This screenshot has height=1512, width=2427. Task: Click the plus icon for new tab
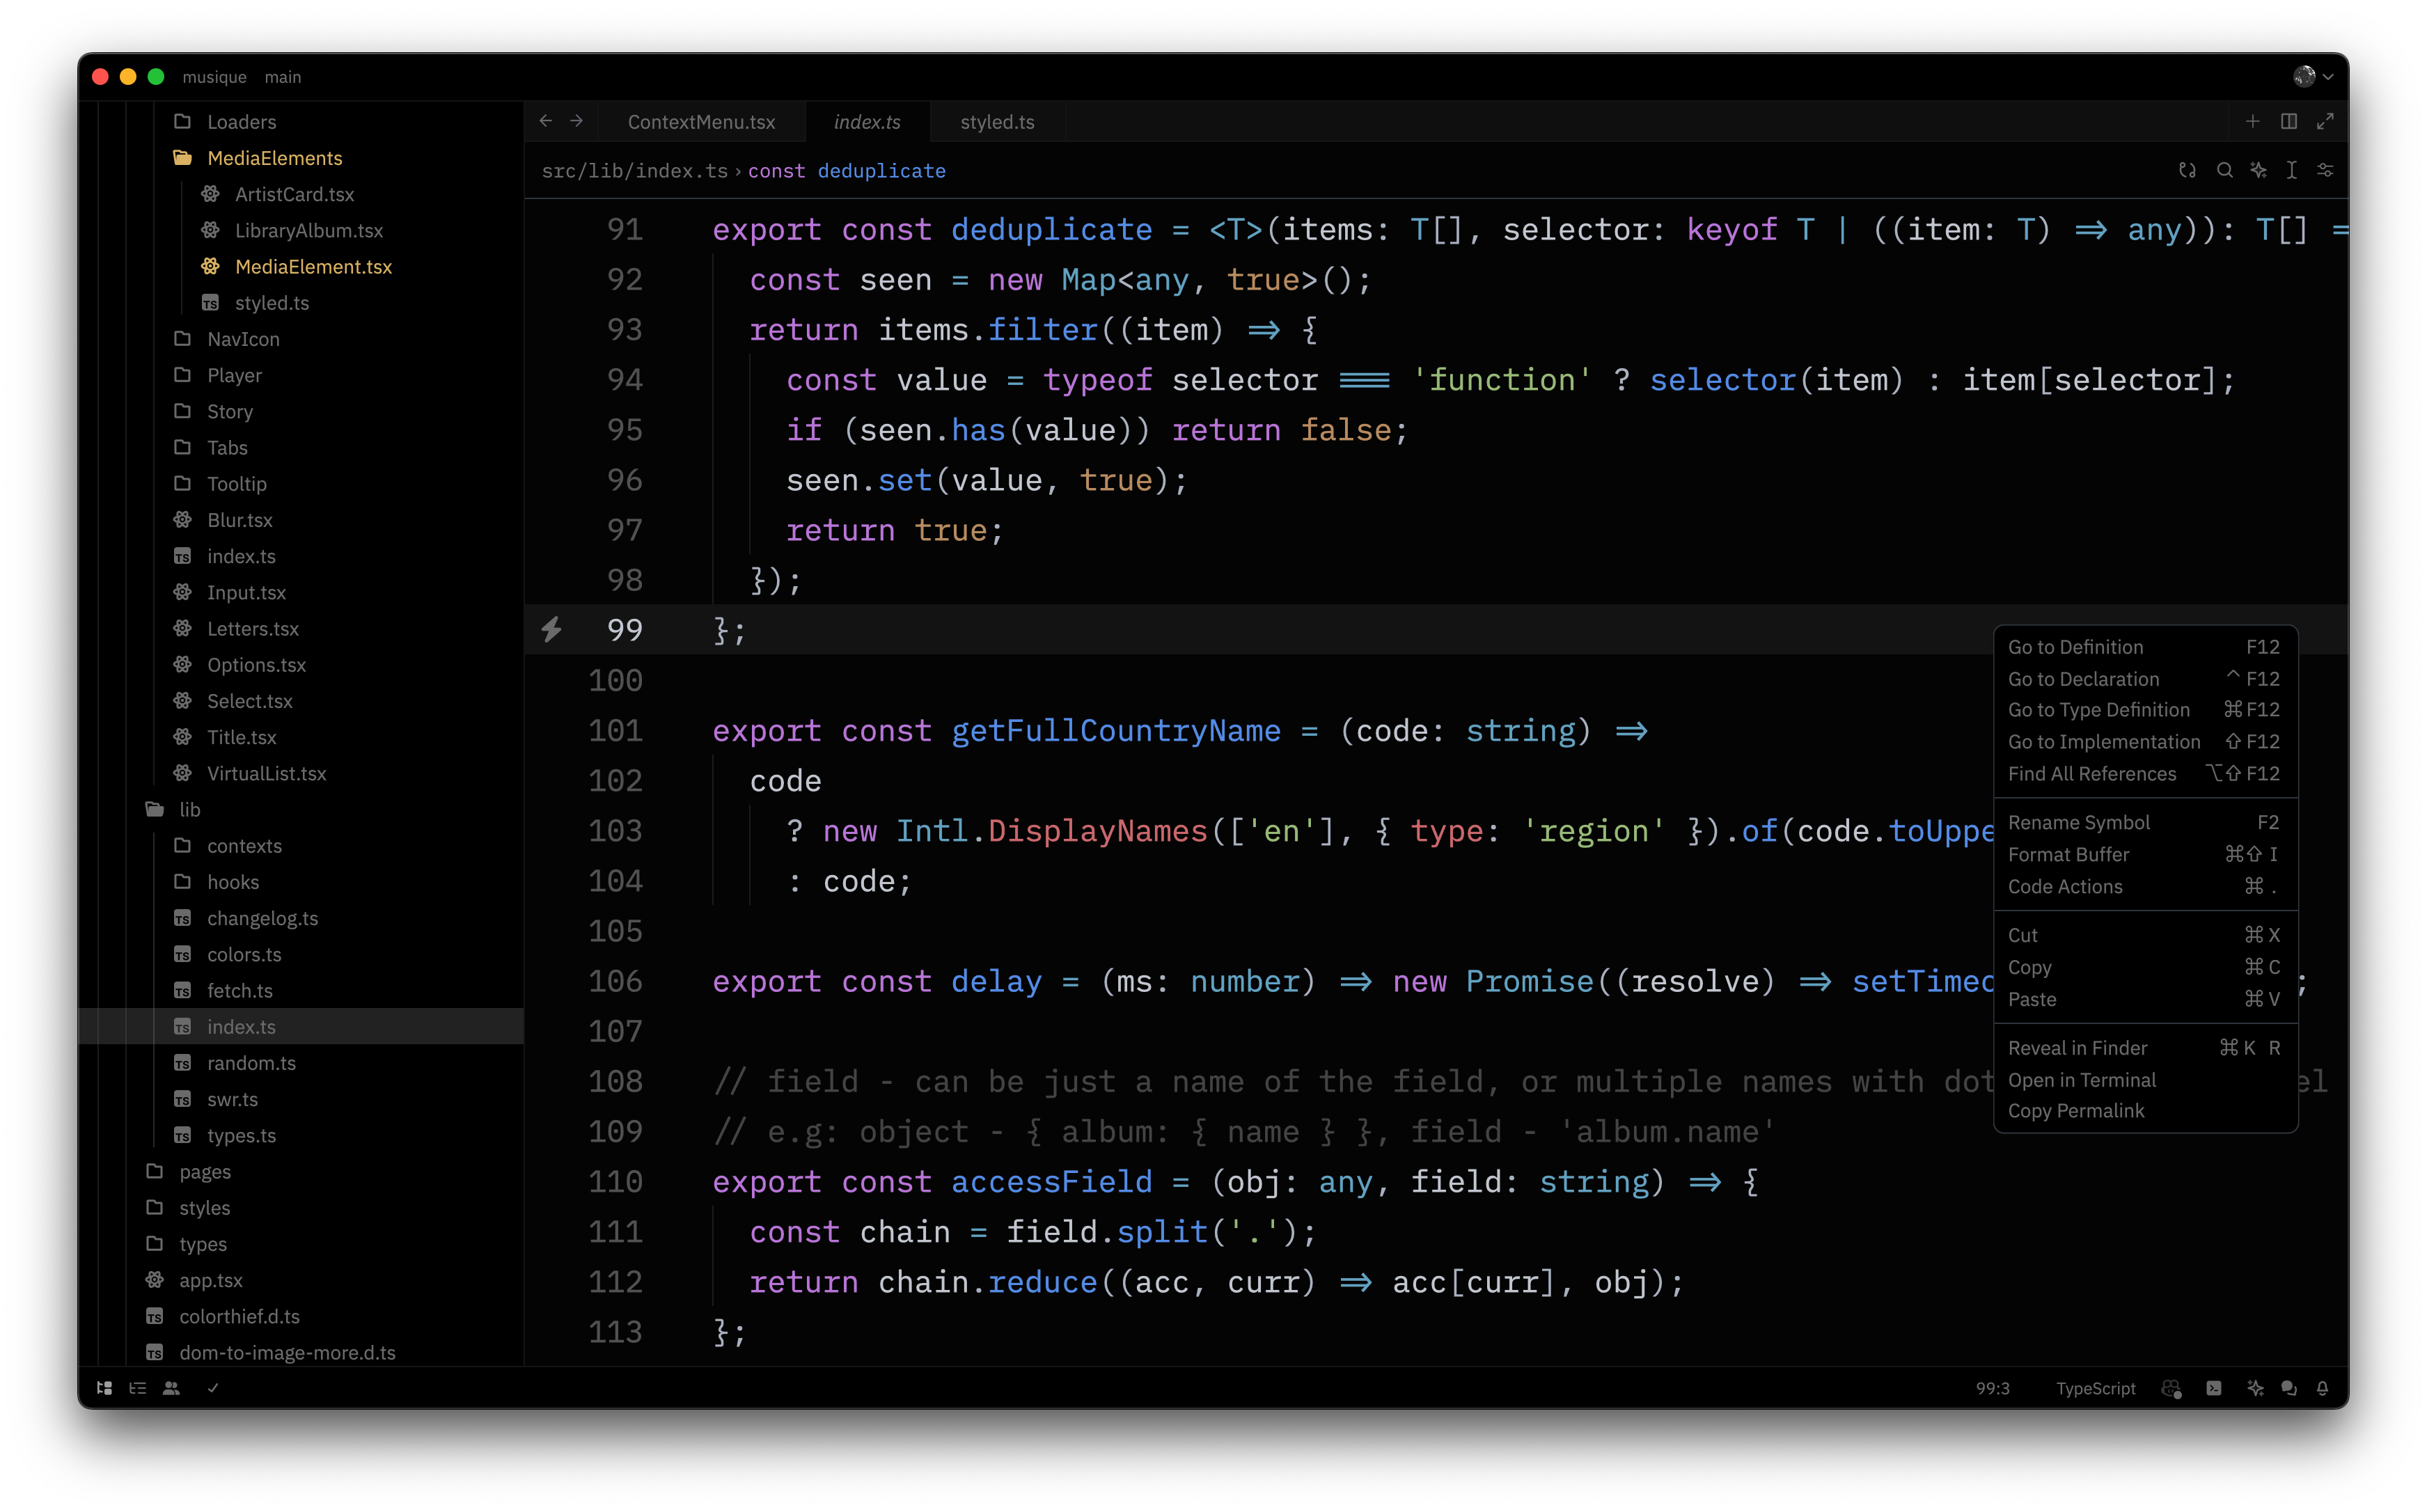(x=2253, y=121)
